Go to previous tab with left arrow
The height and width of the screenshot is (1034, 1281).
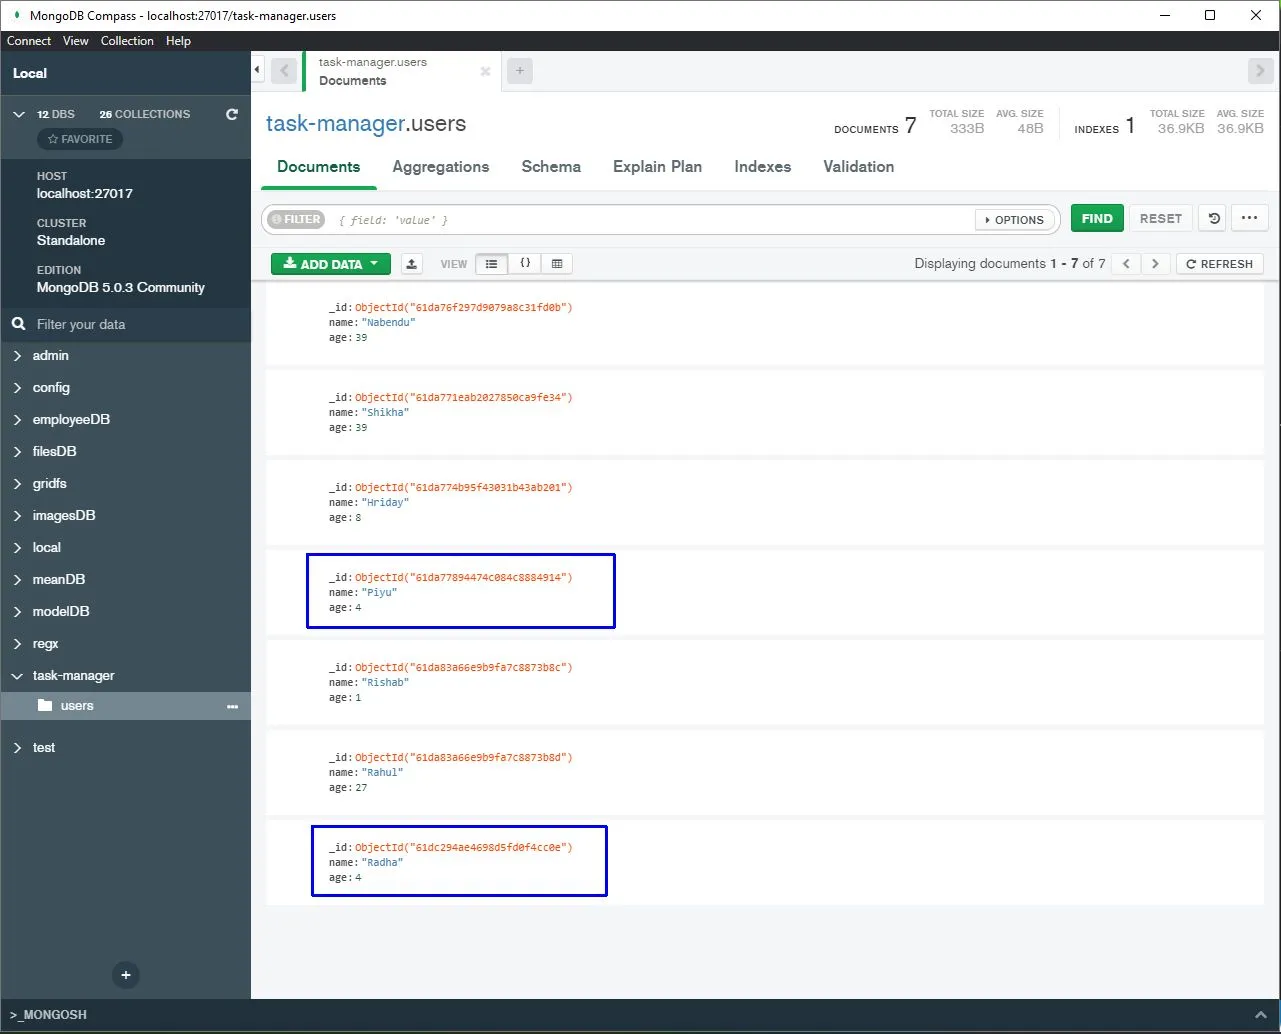(284, 71)
